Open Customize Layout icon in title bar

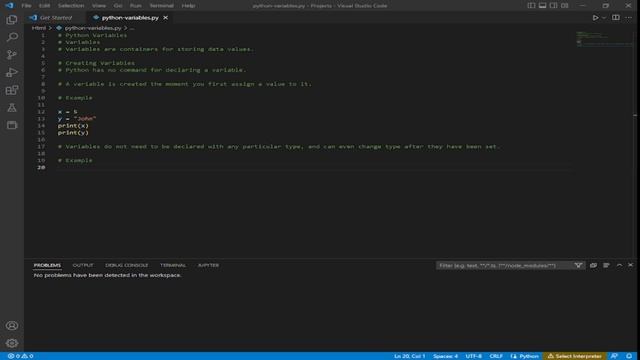tap(564, 6)
